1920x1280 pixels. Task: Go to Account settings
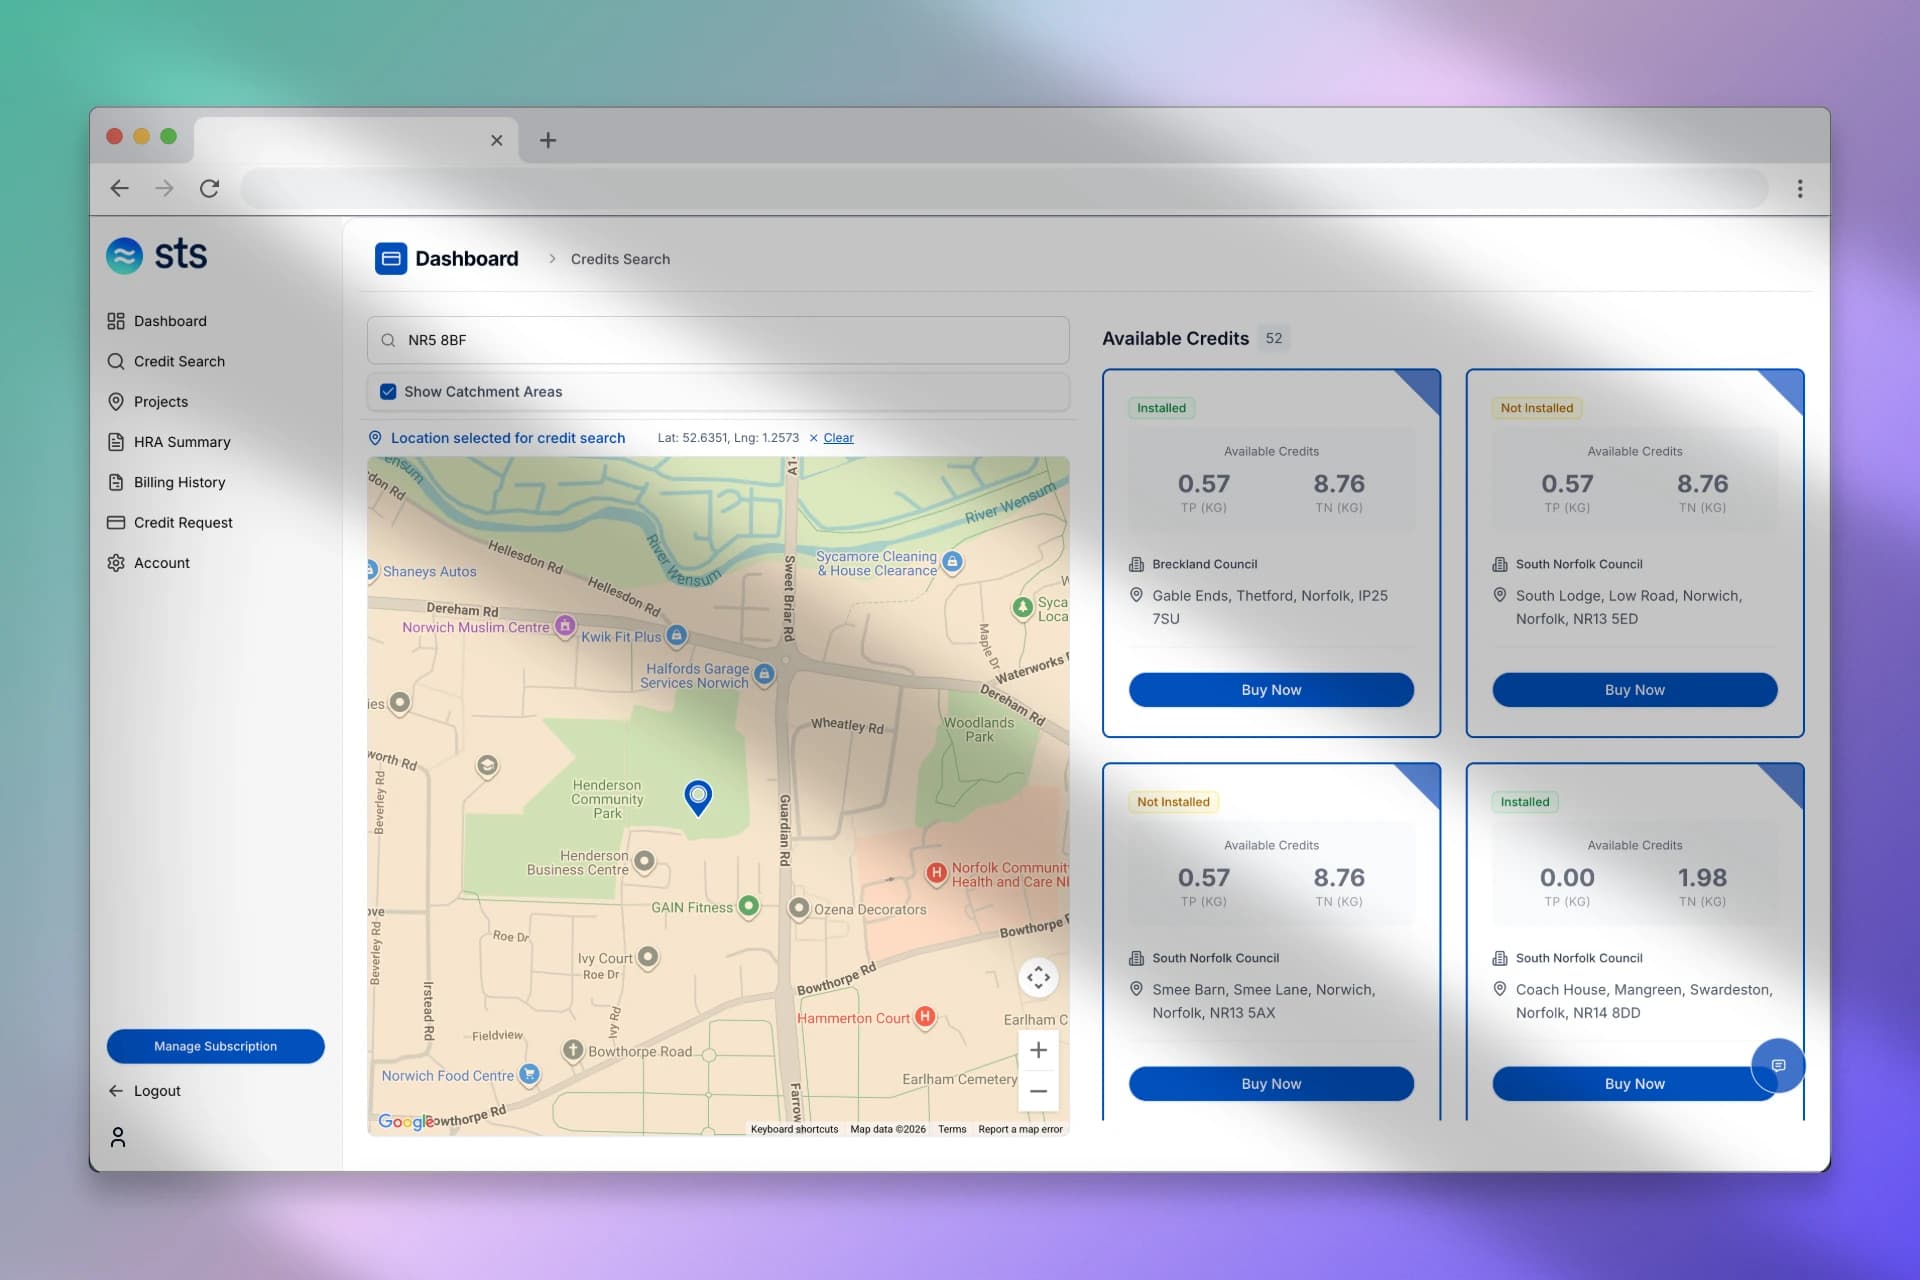pyautogui.click(x=161, y=562)
